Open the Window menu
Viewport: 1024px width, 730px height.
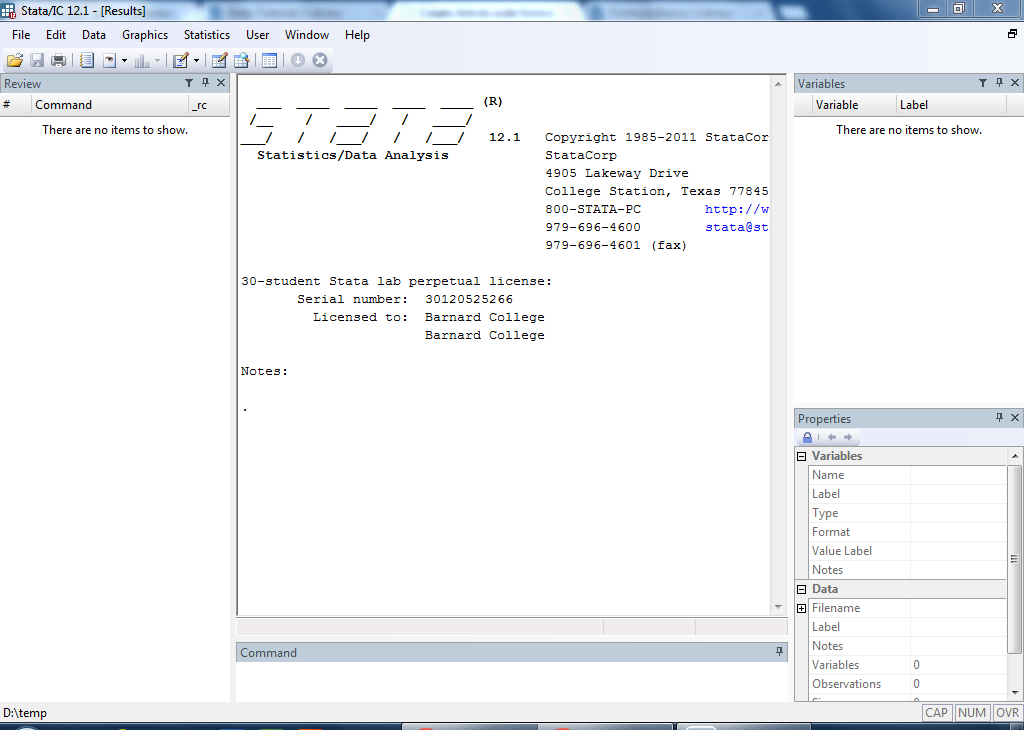pos(307,35)
